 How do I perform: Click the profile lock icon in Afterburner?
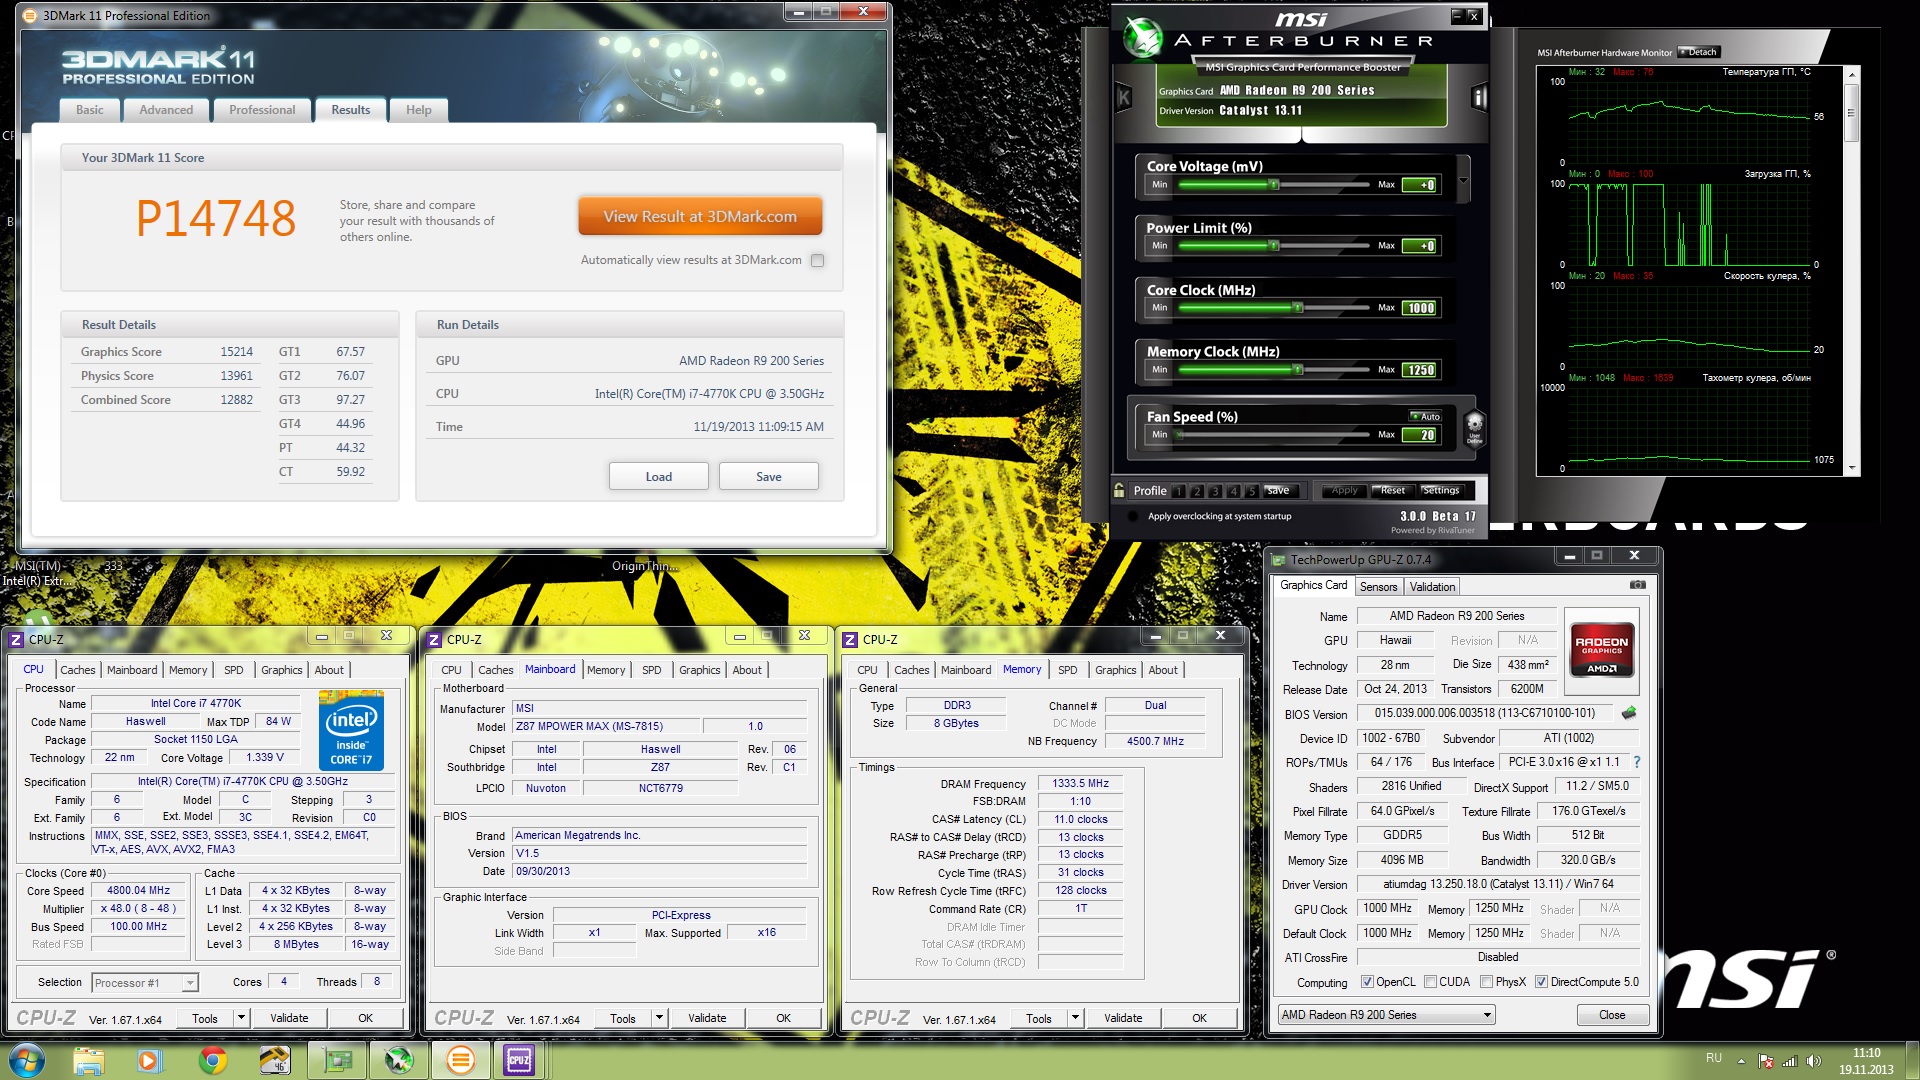[x=1120, y=490]
